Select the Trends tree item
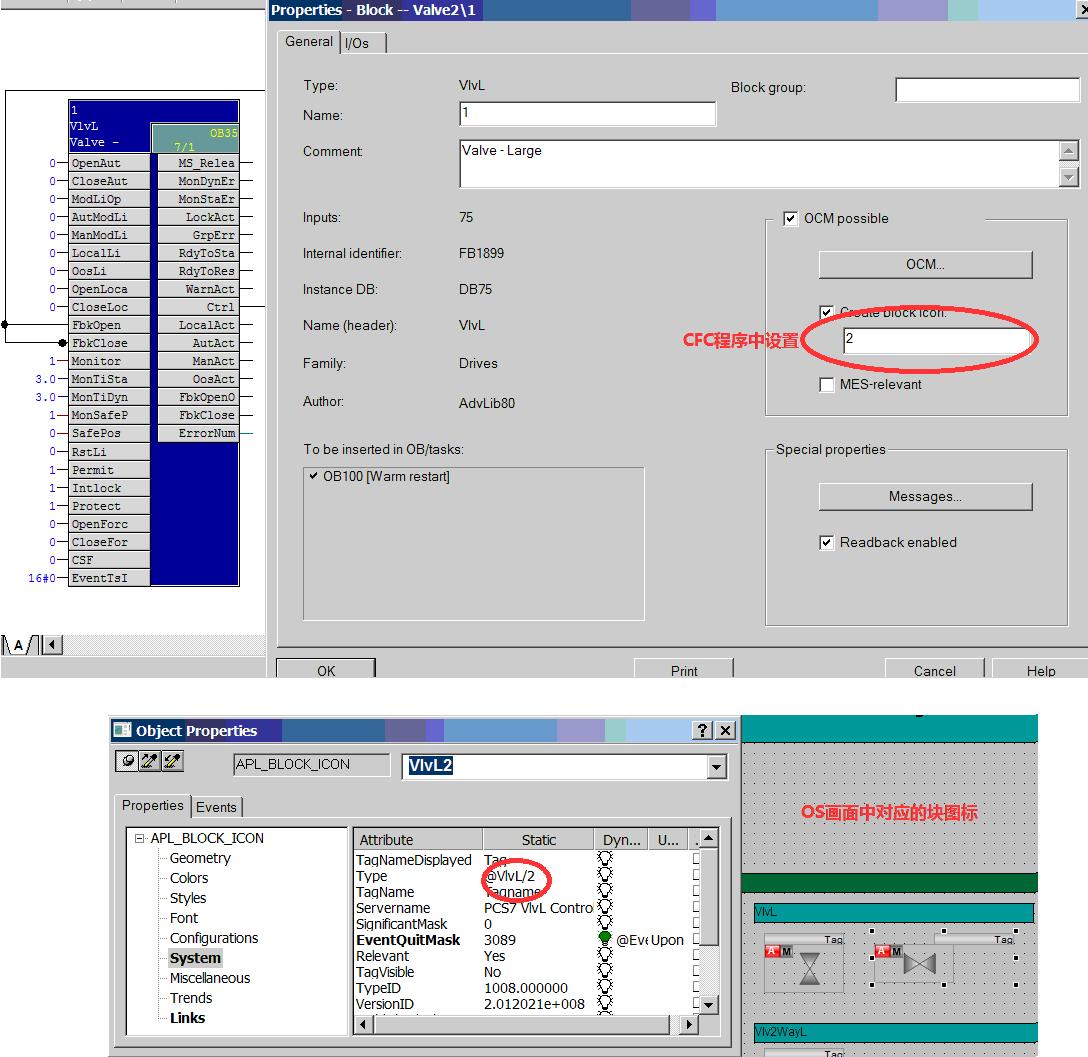 pyautogui.click(x=191, y=998)
